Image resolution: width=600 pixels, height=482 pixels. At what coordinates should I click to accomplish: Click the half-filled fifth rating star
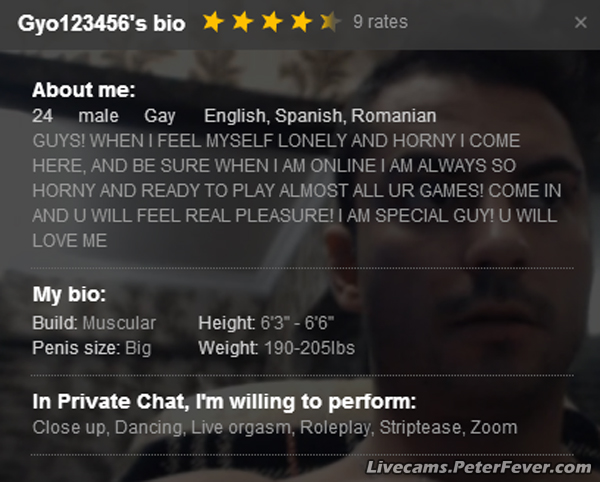tap(330, 22)
